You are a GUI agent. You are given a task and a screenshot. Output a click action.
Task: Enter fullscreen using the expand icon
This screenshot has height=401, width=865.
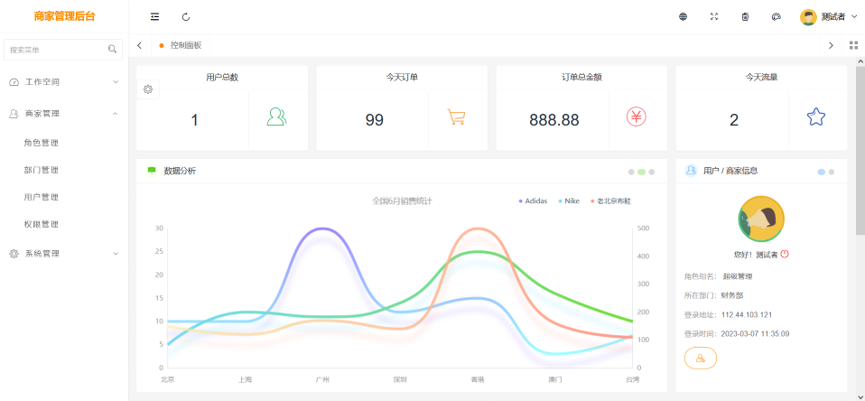click(714, 17)
